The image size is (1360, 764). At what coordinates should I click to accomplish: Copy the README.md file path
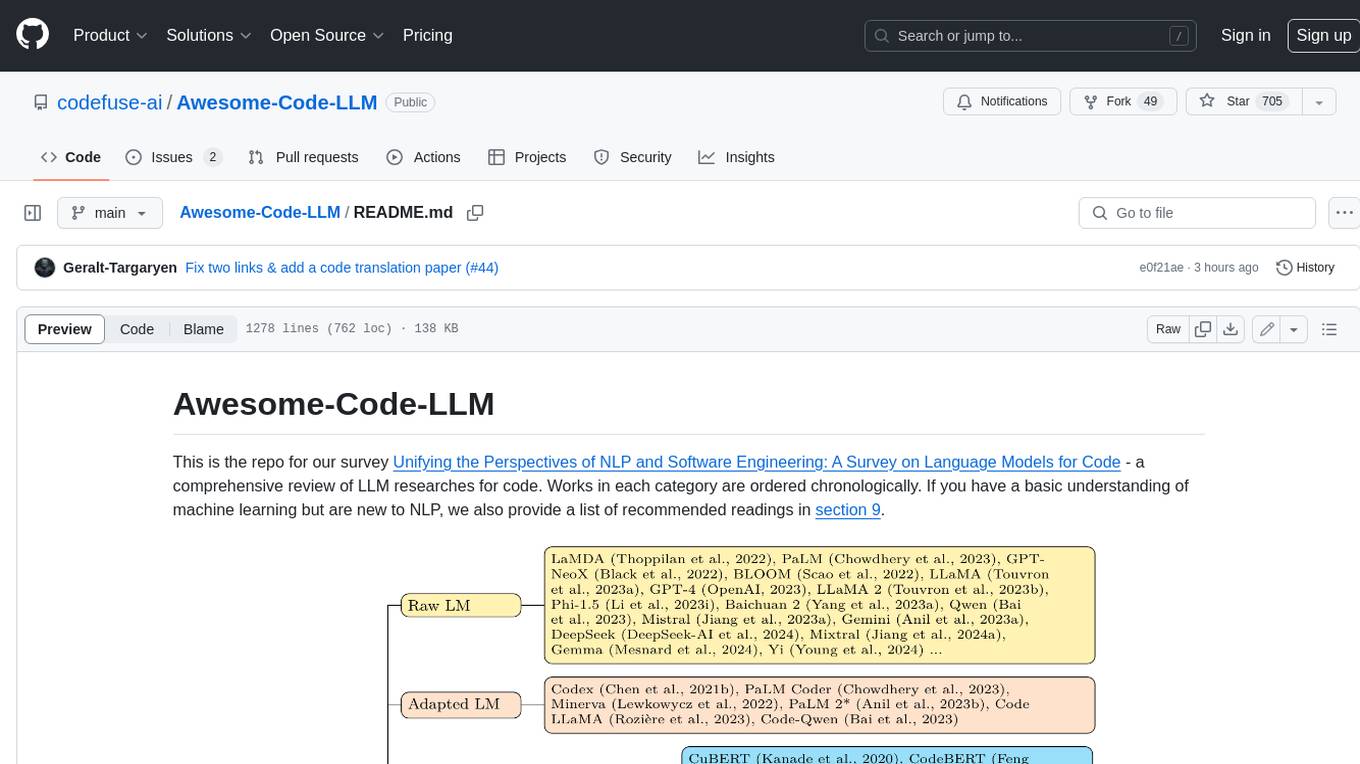click(x=475, y=213)
